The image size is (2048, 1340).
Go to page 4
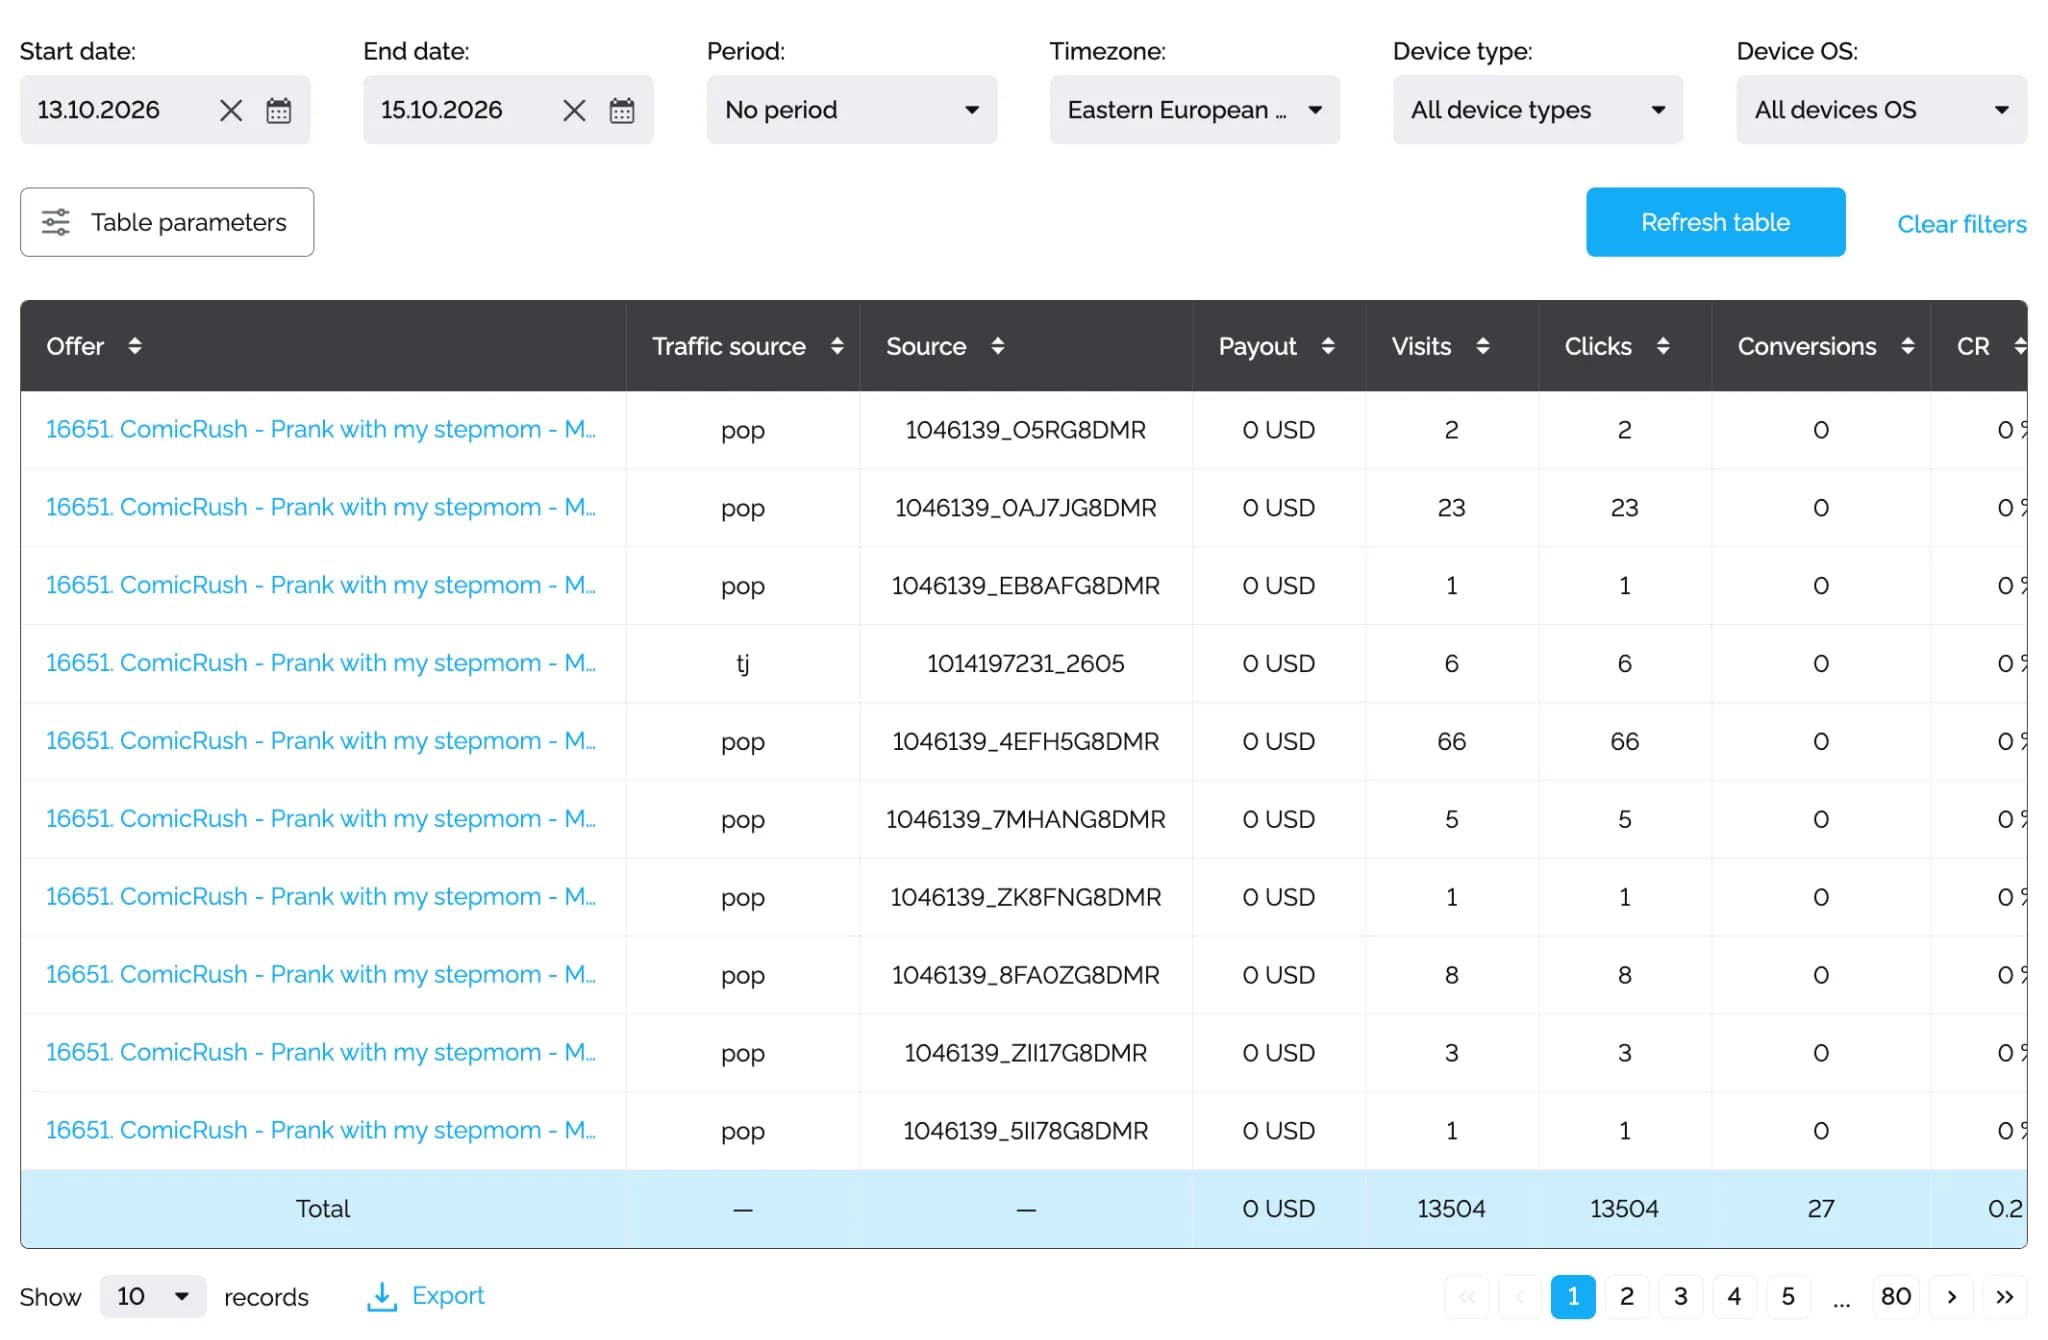pos(1735,1297)
